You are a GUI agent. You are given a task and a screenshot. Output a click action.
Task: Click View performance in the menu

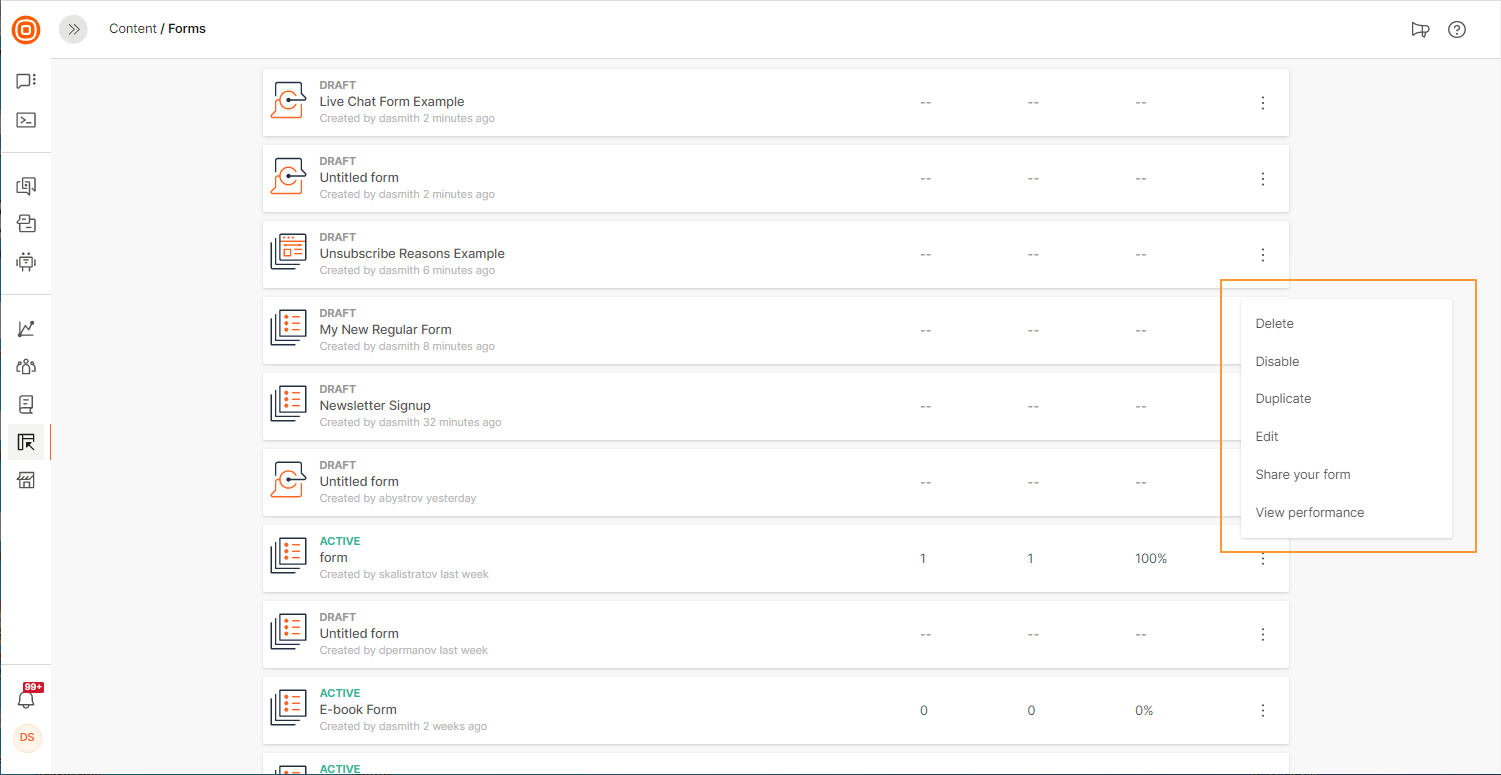tap(1309, 513)
